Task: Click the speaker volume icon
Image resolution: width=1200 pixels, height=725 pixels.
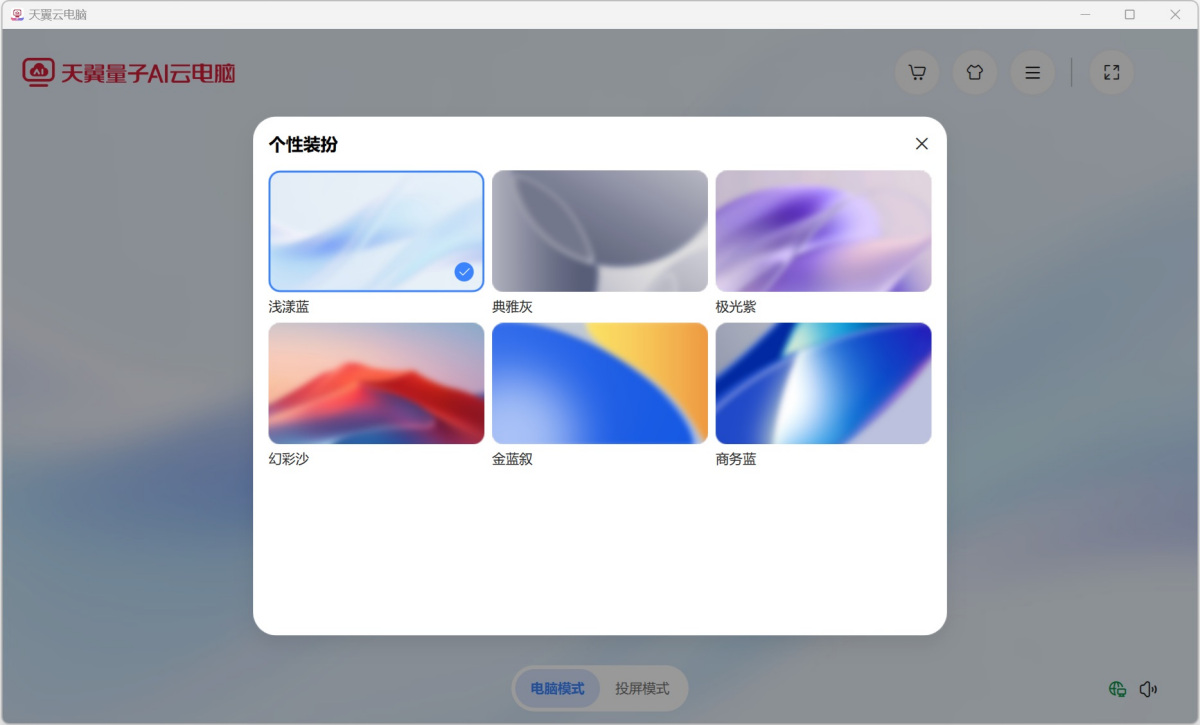Action: (1148, 688)
